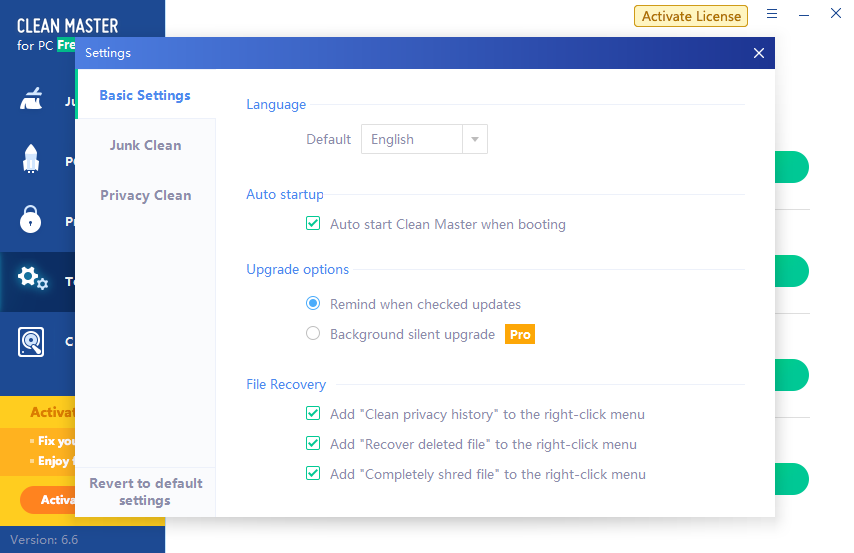Viewport: 854px width, 553px height.
Task: Switch to Junk Clean settings tab
Action: pyautogui.click(x=145, y=145)
